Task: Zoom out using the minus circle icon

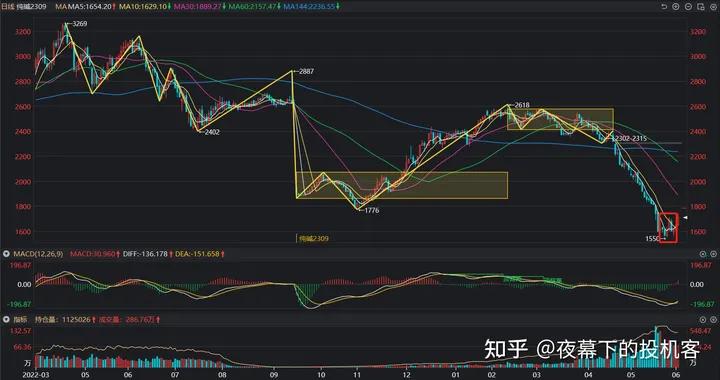Action: tap(687, 6)
